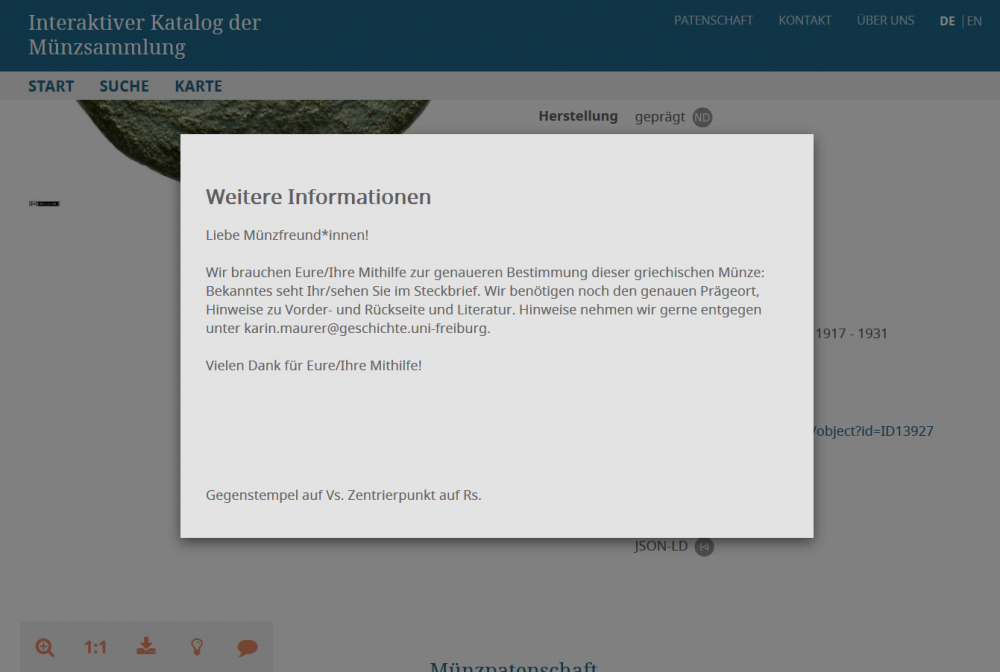Open the START navigation tab
Screen dimensions: 1000x672
pyautogui.click(x=51, y=86)
